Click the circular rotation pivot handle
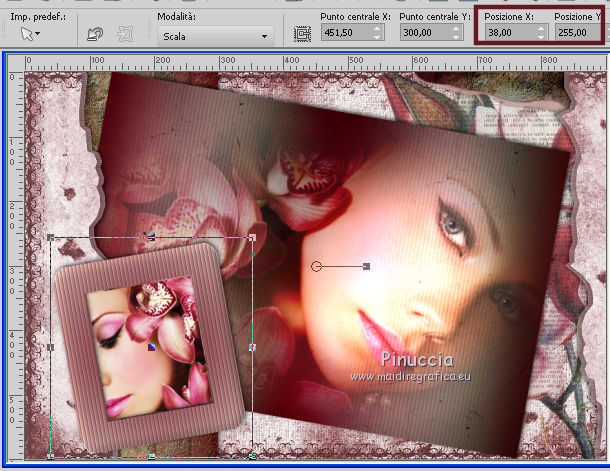Image resolution: width=610 pixels, height=471 pixels. pos(316,266)
